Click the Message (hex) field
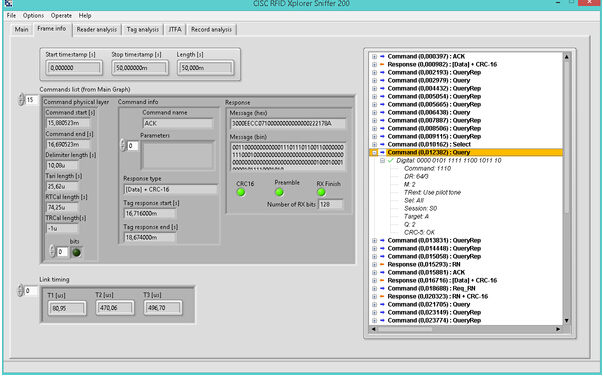 coord(288,123)
